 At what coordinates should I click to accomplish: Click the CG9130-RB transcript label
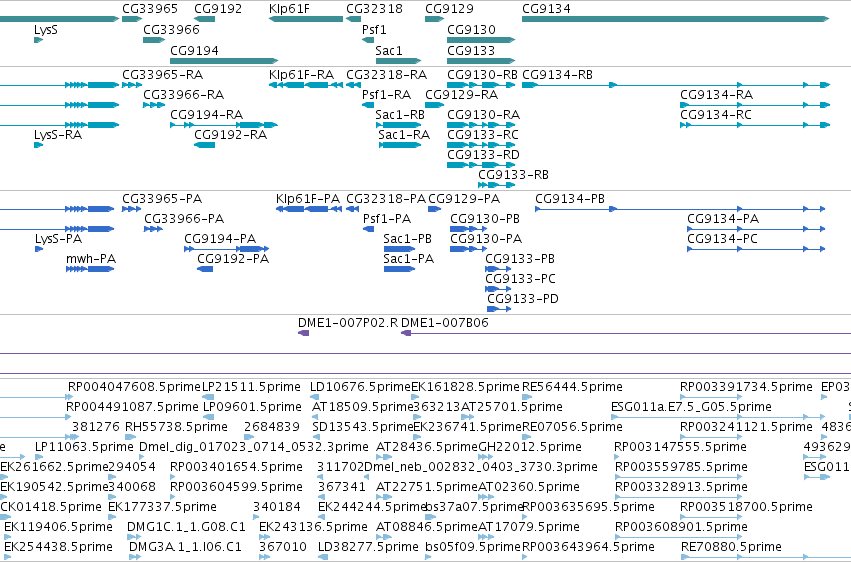482,75
